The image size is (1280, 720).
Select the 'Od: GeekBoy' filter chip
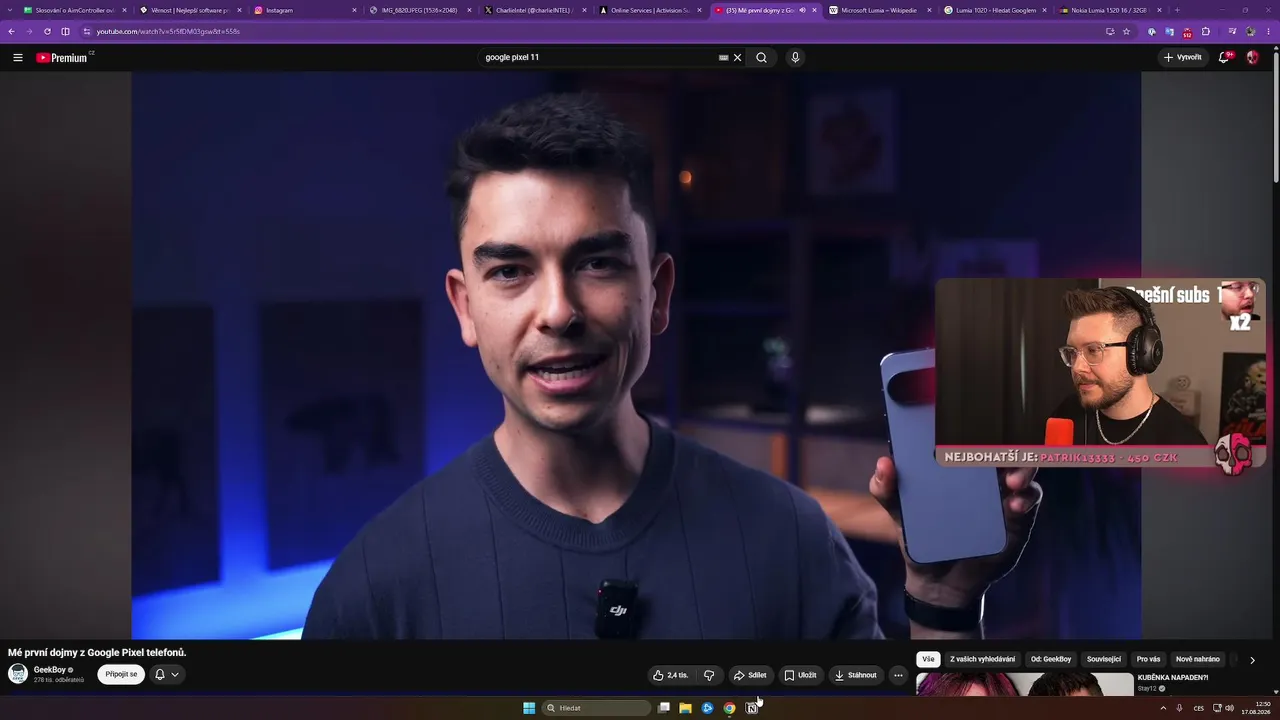pos(1051,660)
